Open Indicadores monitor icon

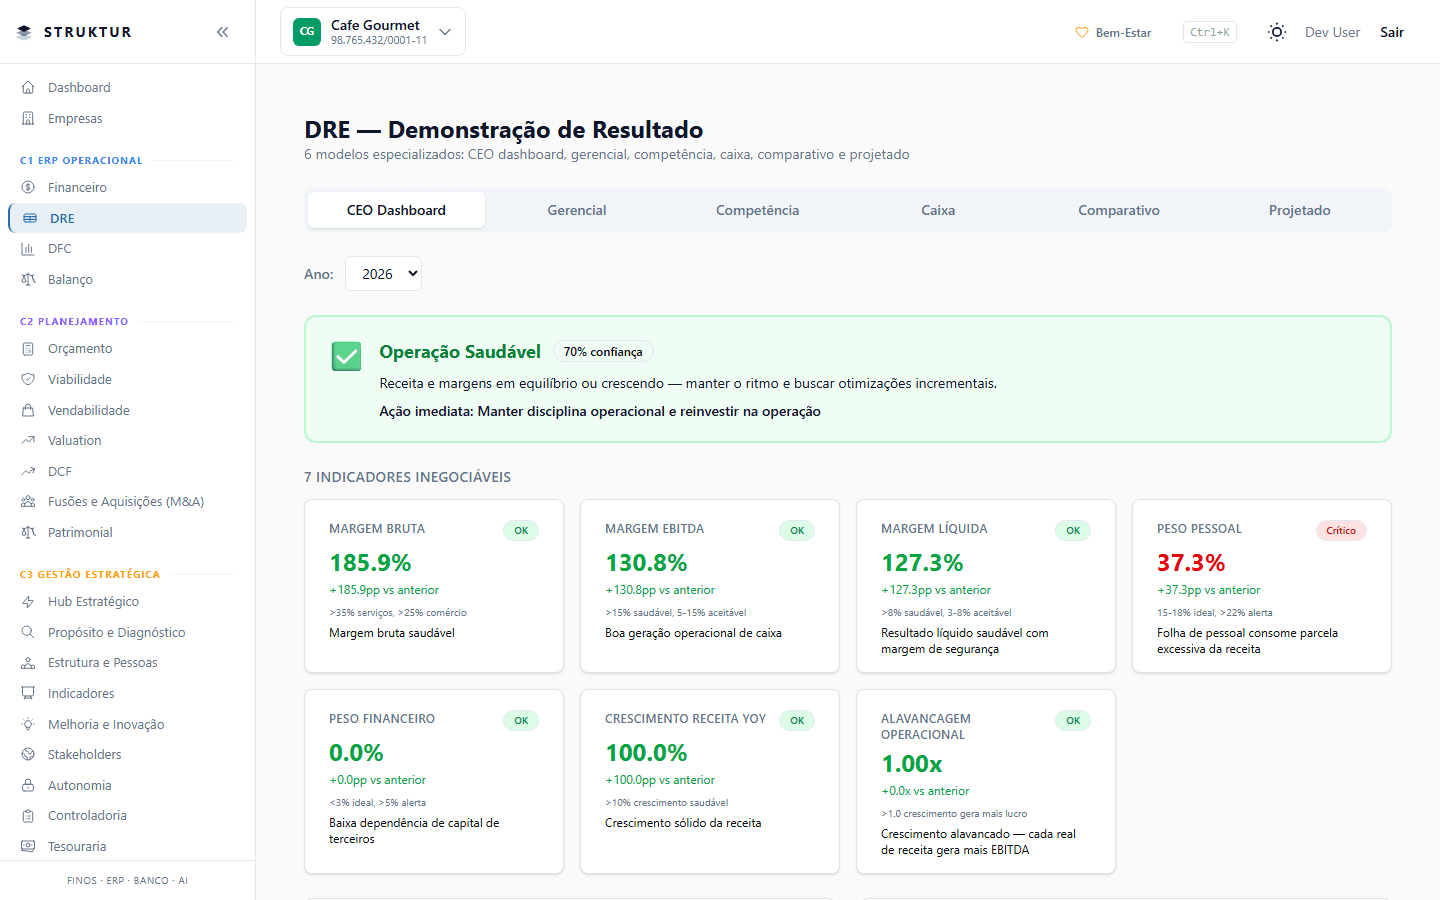28,693
